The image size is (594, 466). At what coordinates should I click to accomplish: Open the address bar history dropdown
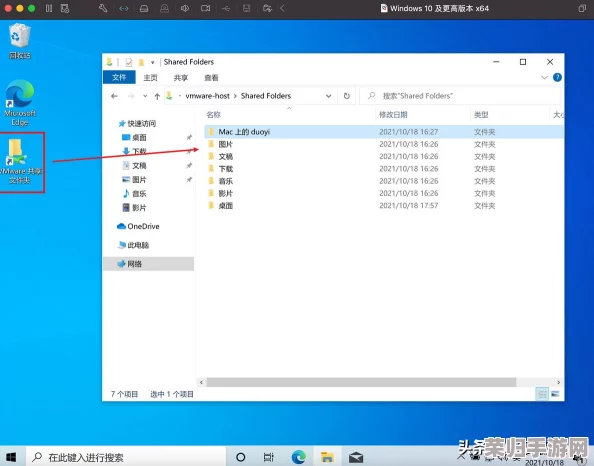tap(328, 96)
